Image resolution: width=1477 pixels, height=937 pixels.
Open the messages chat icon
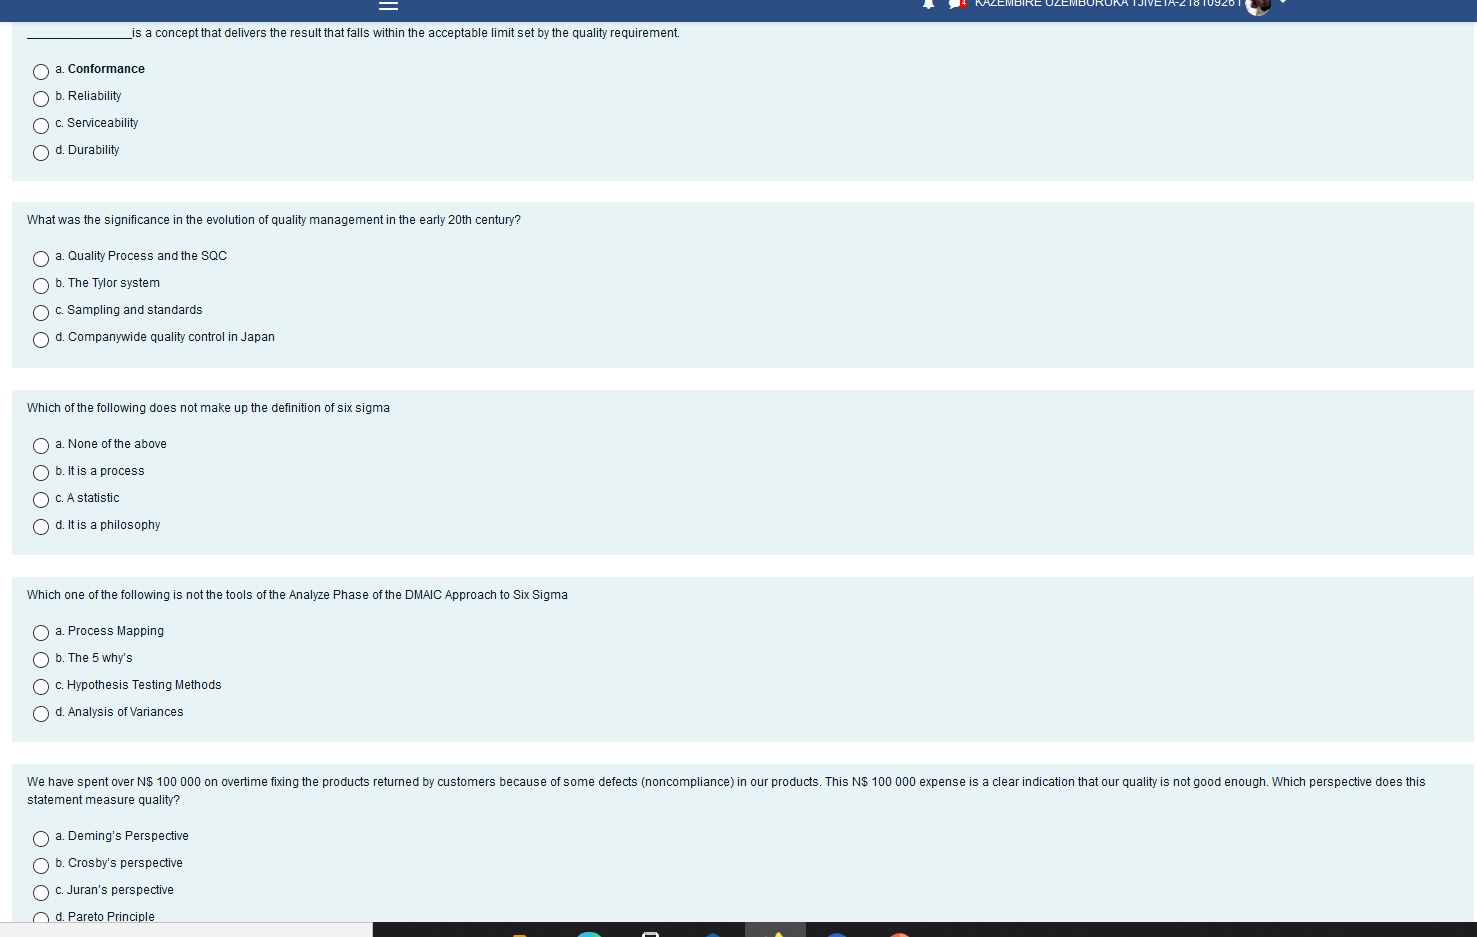pyautogui.click(x=957, y=4)
